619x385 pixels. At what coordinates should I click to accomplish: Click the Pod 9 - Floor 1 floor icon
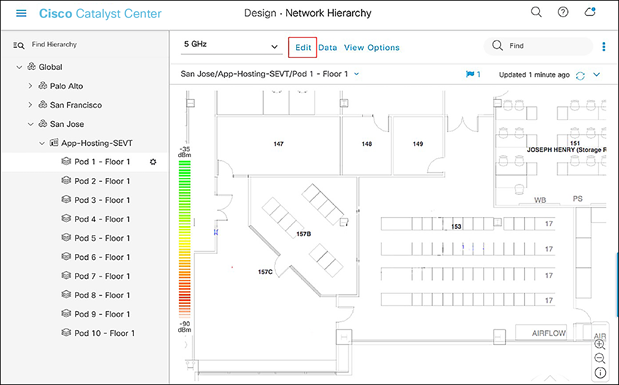pos(66,314)
